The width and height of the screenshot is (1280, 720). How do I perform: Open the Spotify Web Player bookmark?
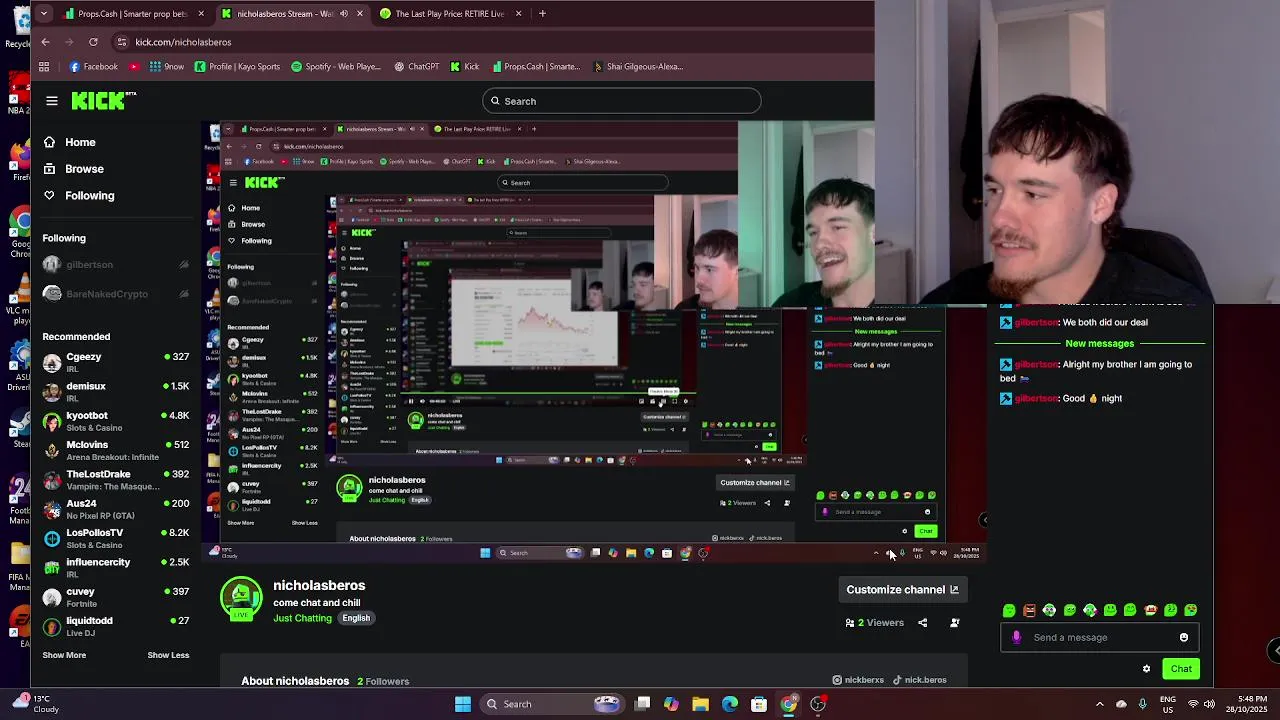(336, 67)
